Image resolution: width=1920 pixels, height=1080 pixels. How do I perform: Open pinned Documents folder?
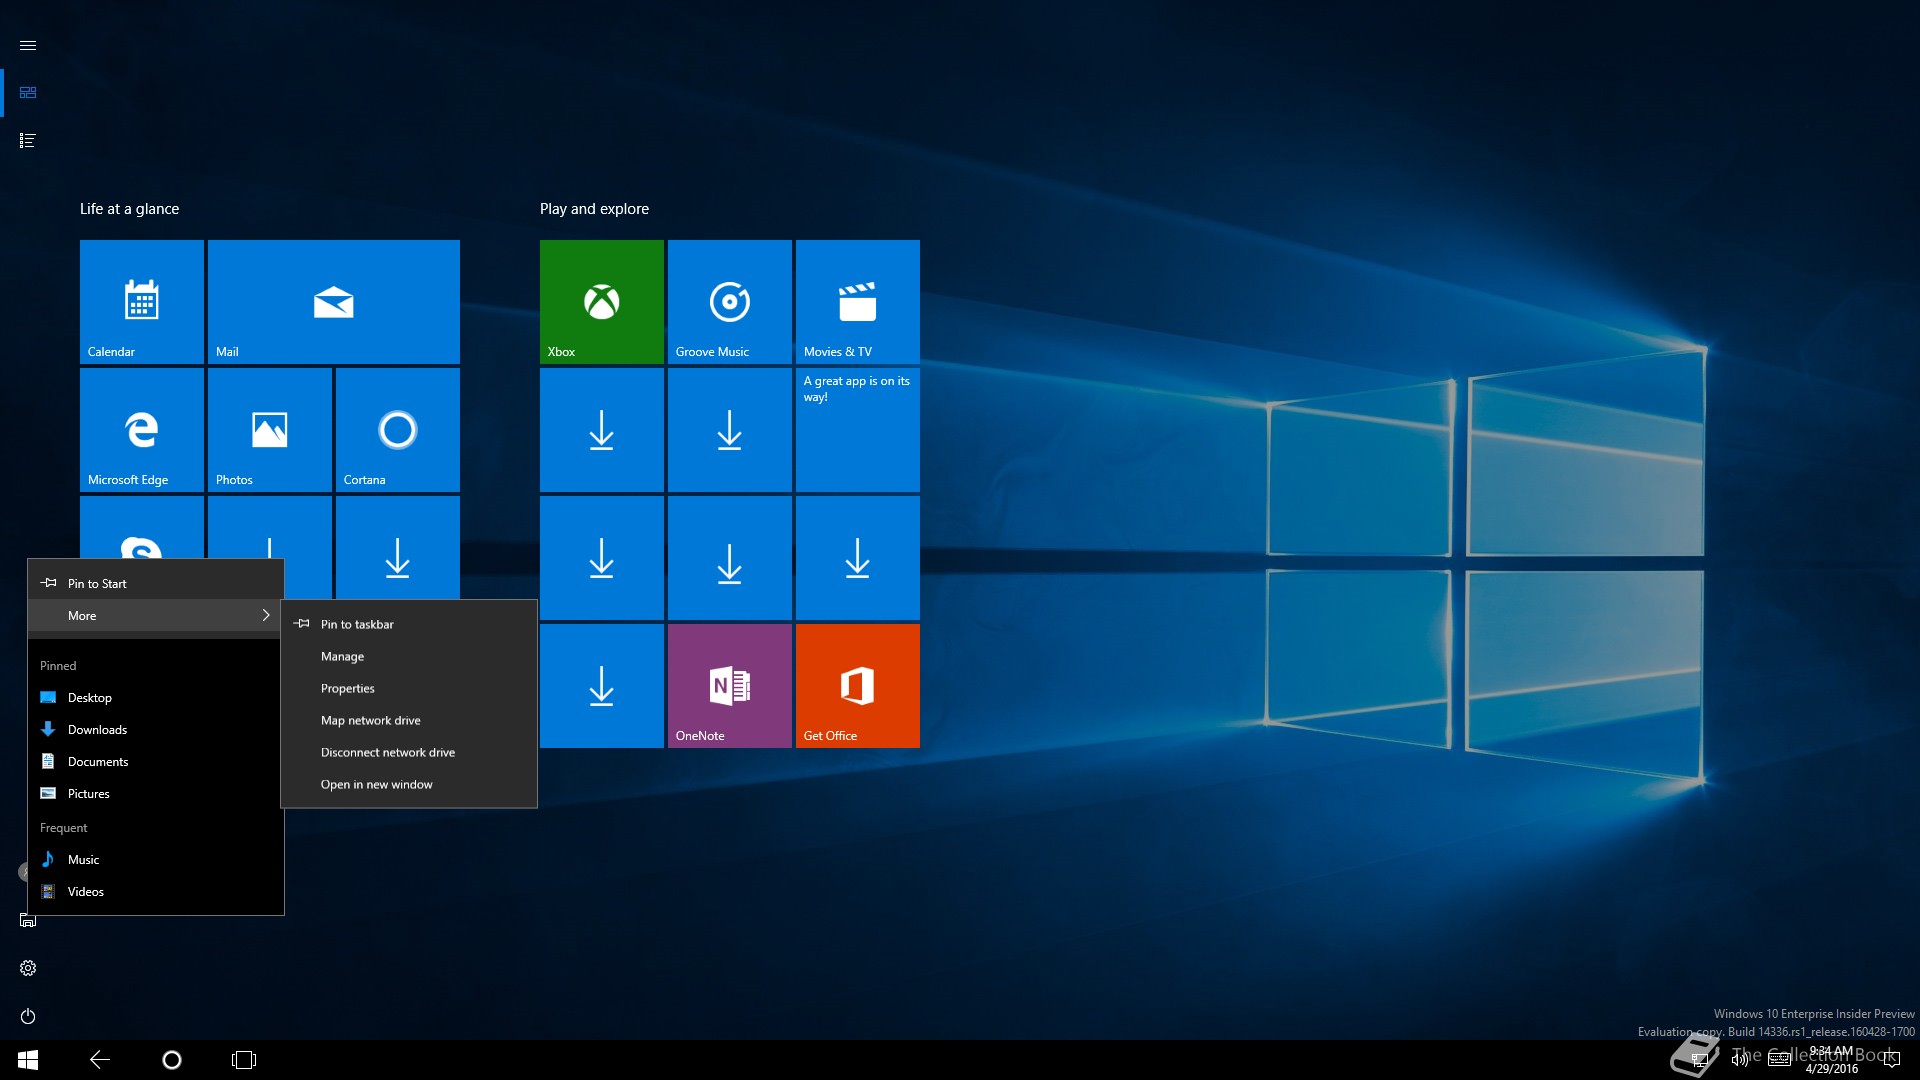156,762
